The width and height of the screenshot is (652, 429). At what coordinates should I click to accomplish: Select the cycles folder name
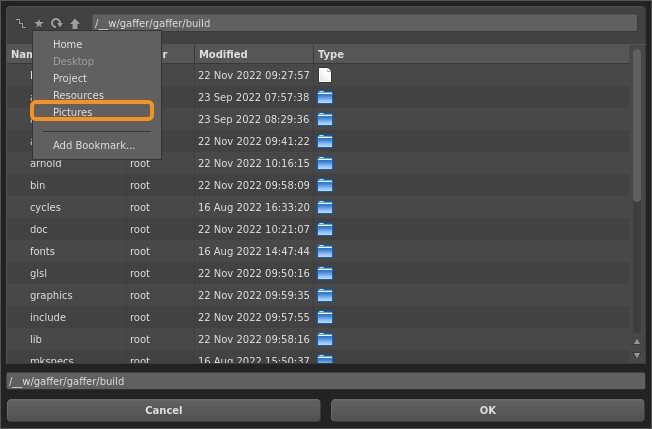point(45,207)
